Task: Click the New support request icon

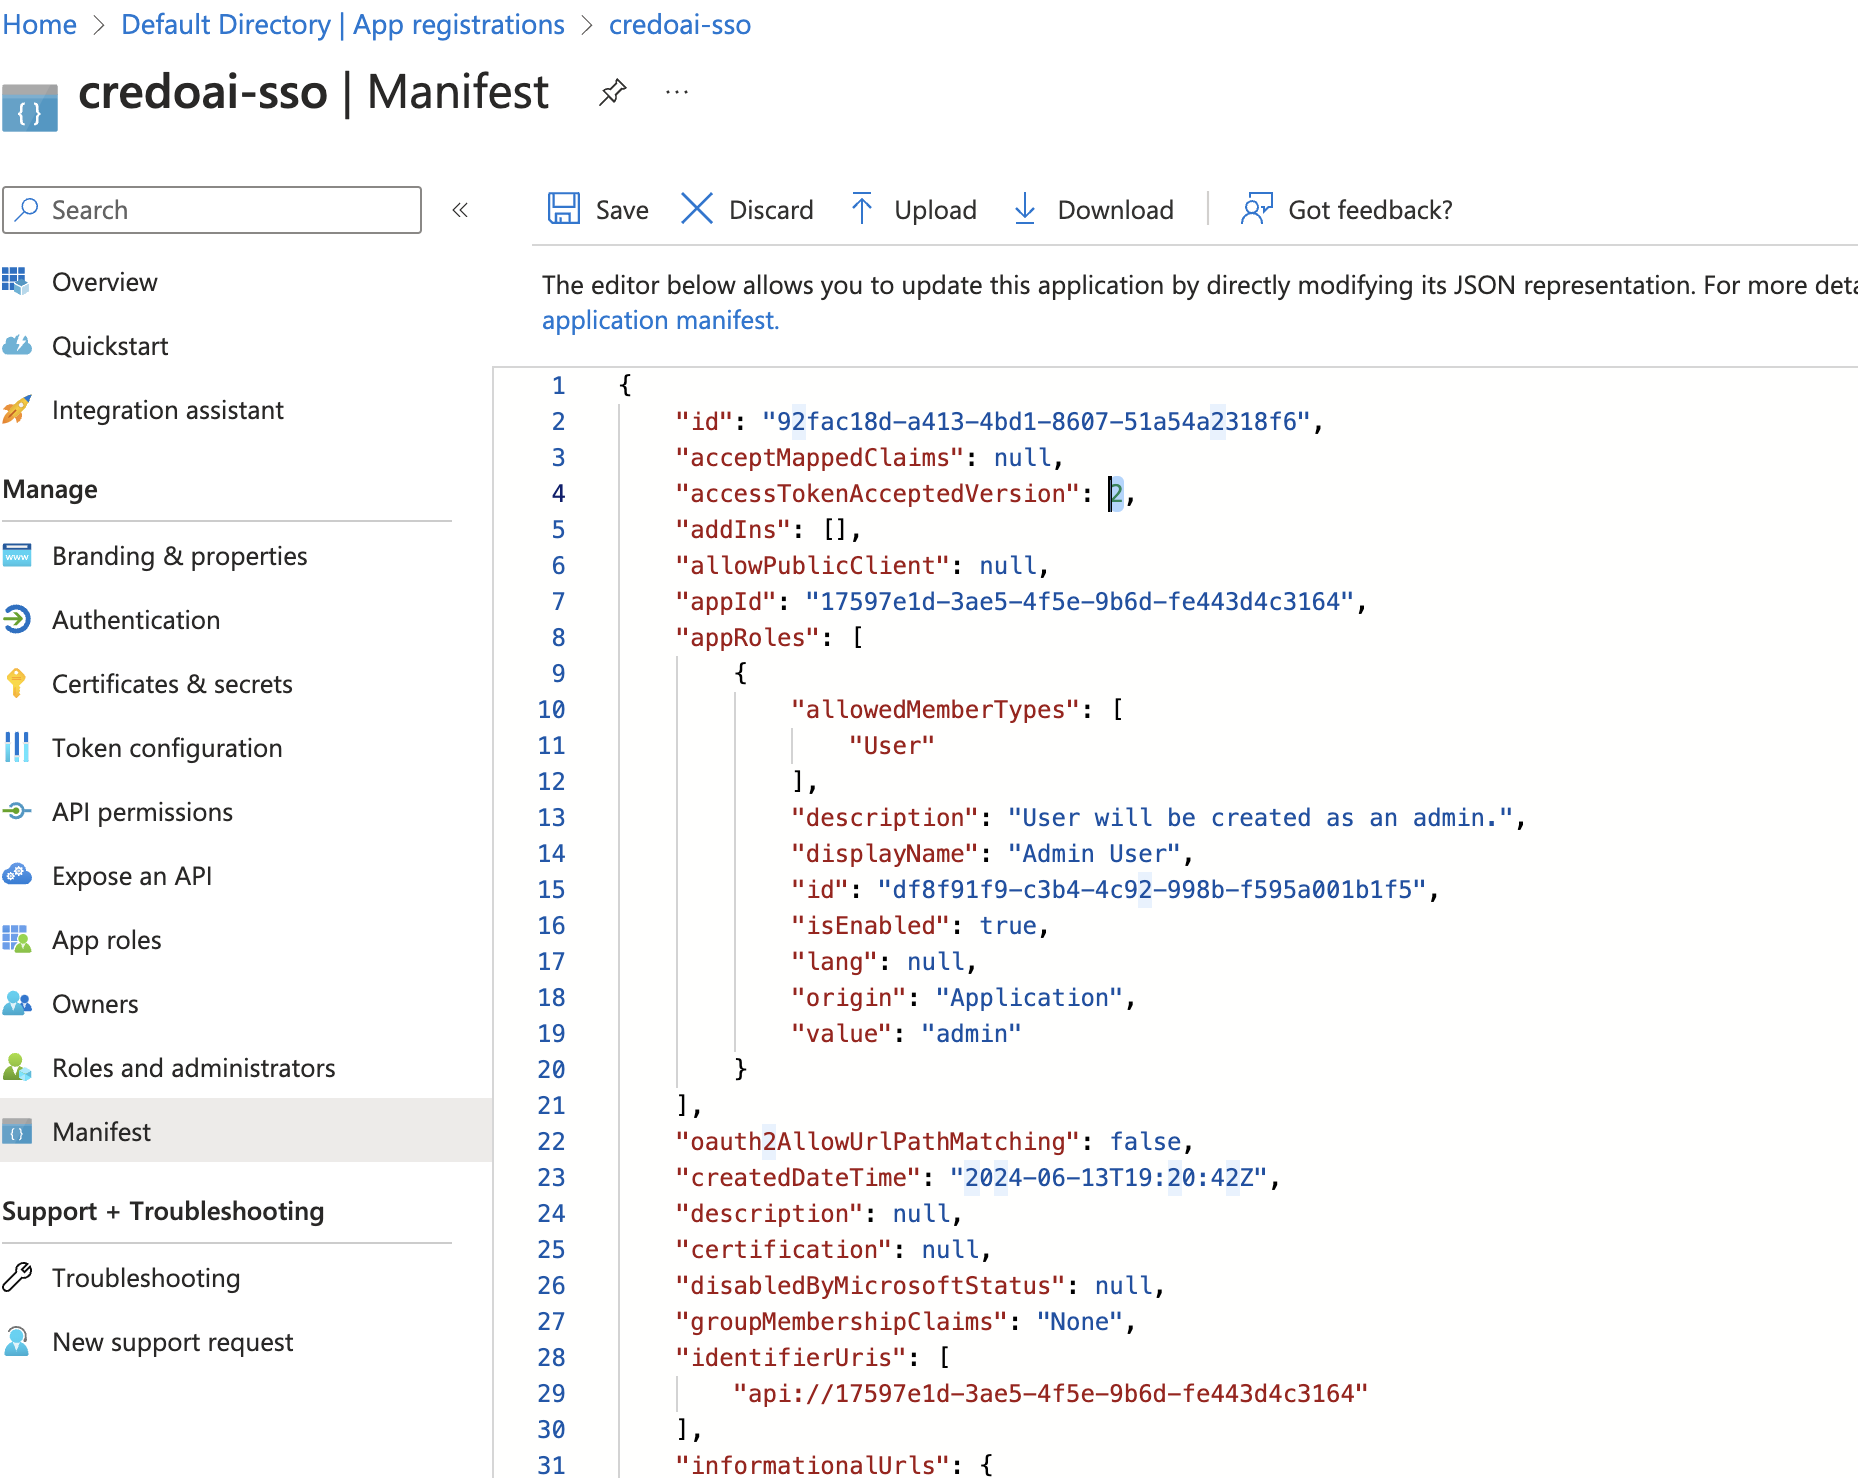Action: click(17, 1342)
